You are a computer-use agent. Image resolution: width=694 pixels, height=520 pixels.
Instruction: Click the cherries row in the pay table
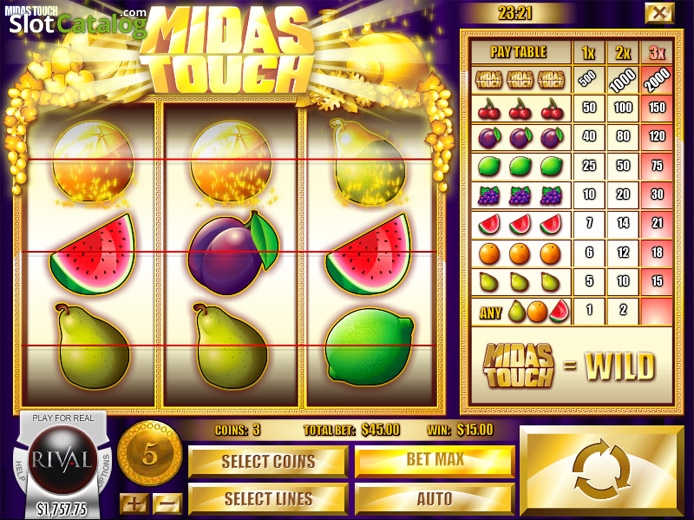click(572, 108)
